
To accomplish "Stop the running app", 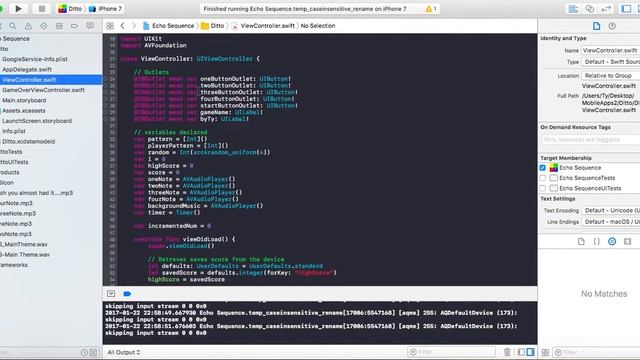I will tap(41, 9).
